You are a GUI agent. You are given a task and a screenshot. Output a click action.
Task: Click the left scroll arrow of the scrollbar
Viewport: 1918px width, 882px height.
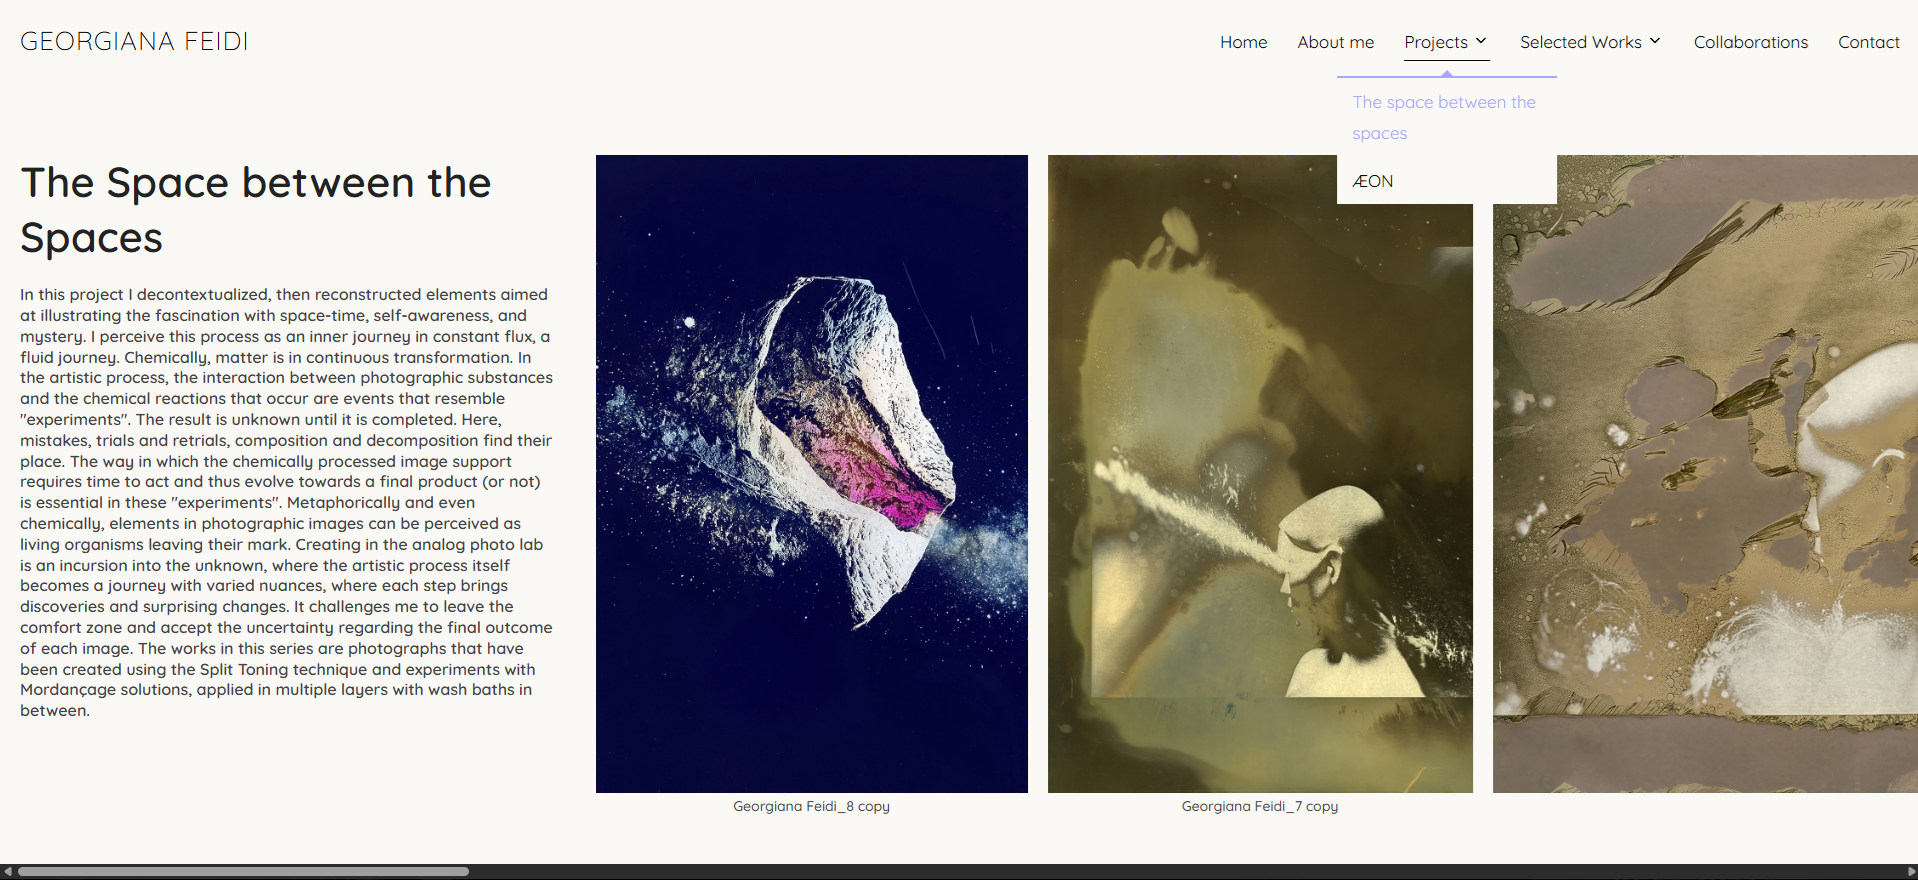click(x=8, y=872)
